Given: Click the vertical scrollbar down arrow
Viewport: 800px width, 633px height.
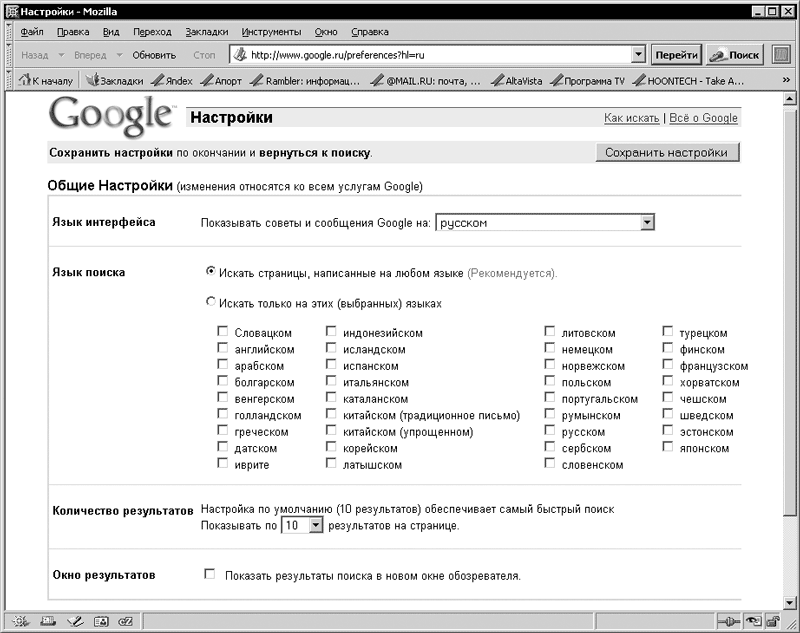Looking at the screenshot, I should click(x=788, y=596).
